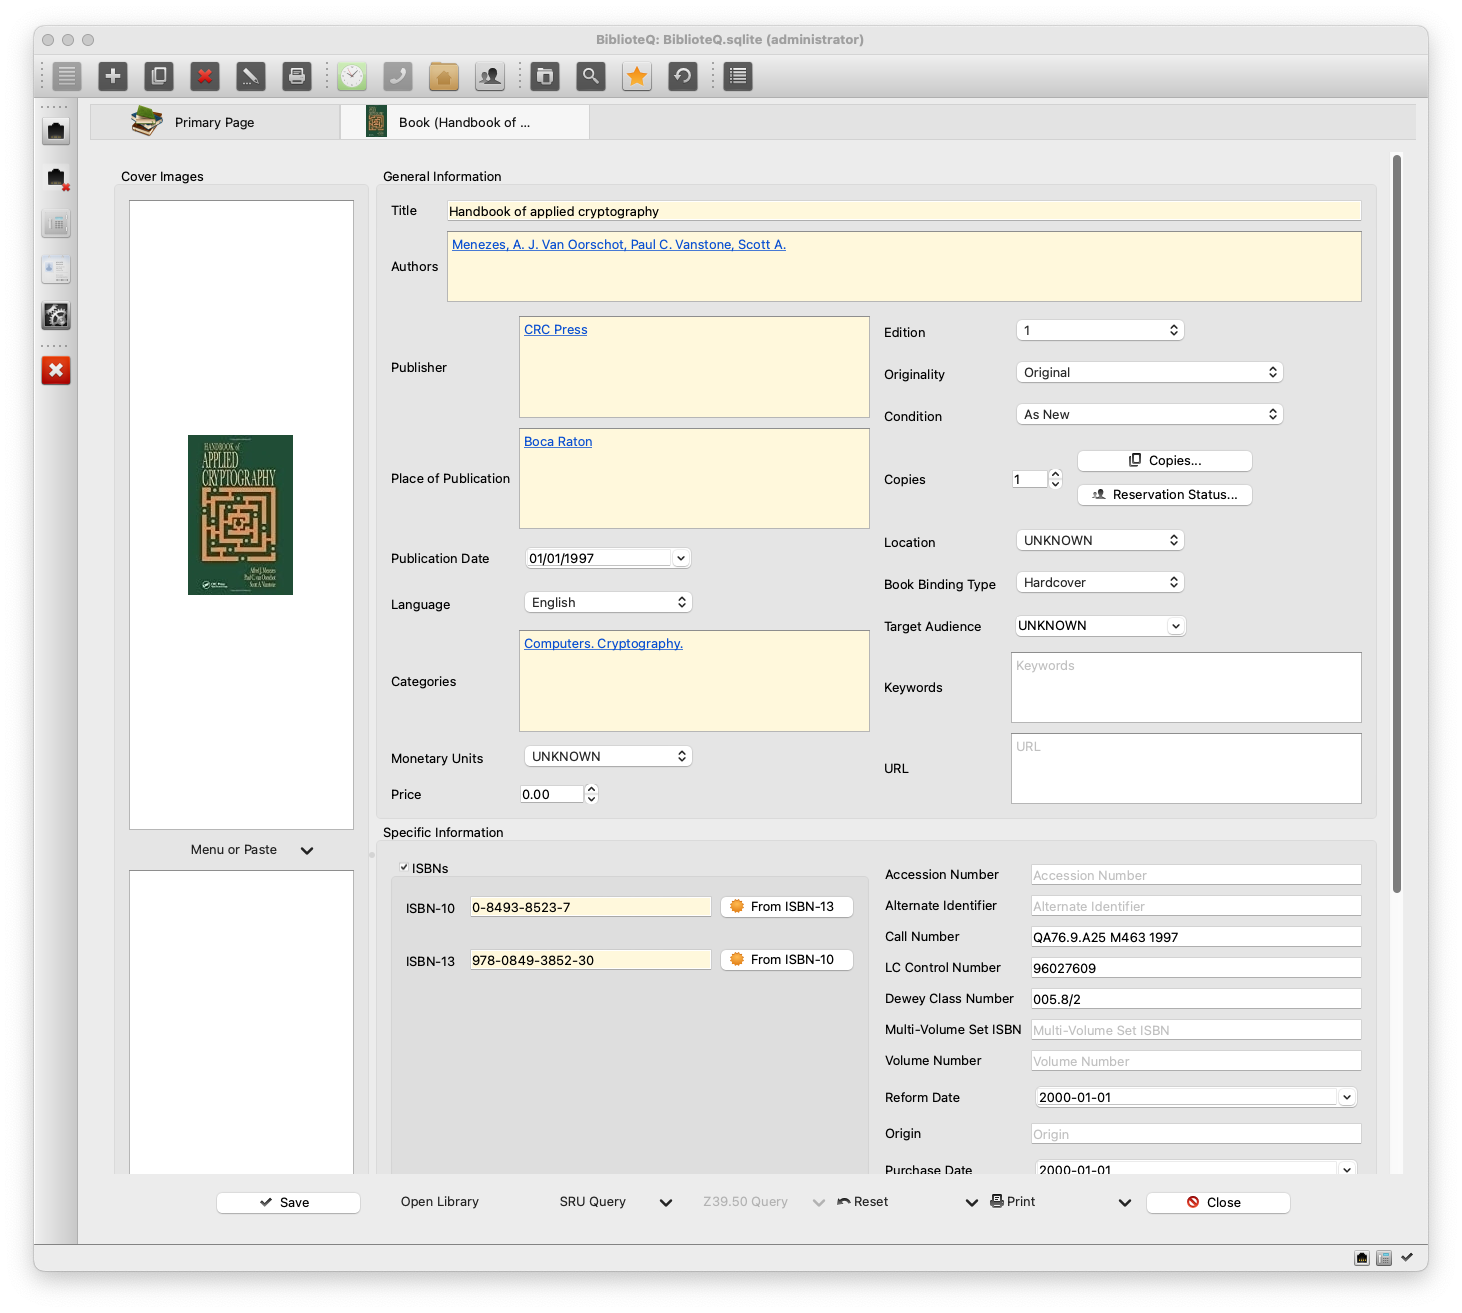Click the Copies... button
Screen dimensions: 1462x1313
tap(1165, 461)
